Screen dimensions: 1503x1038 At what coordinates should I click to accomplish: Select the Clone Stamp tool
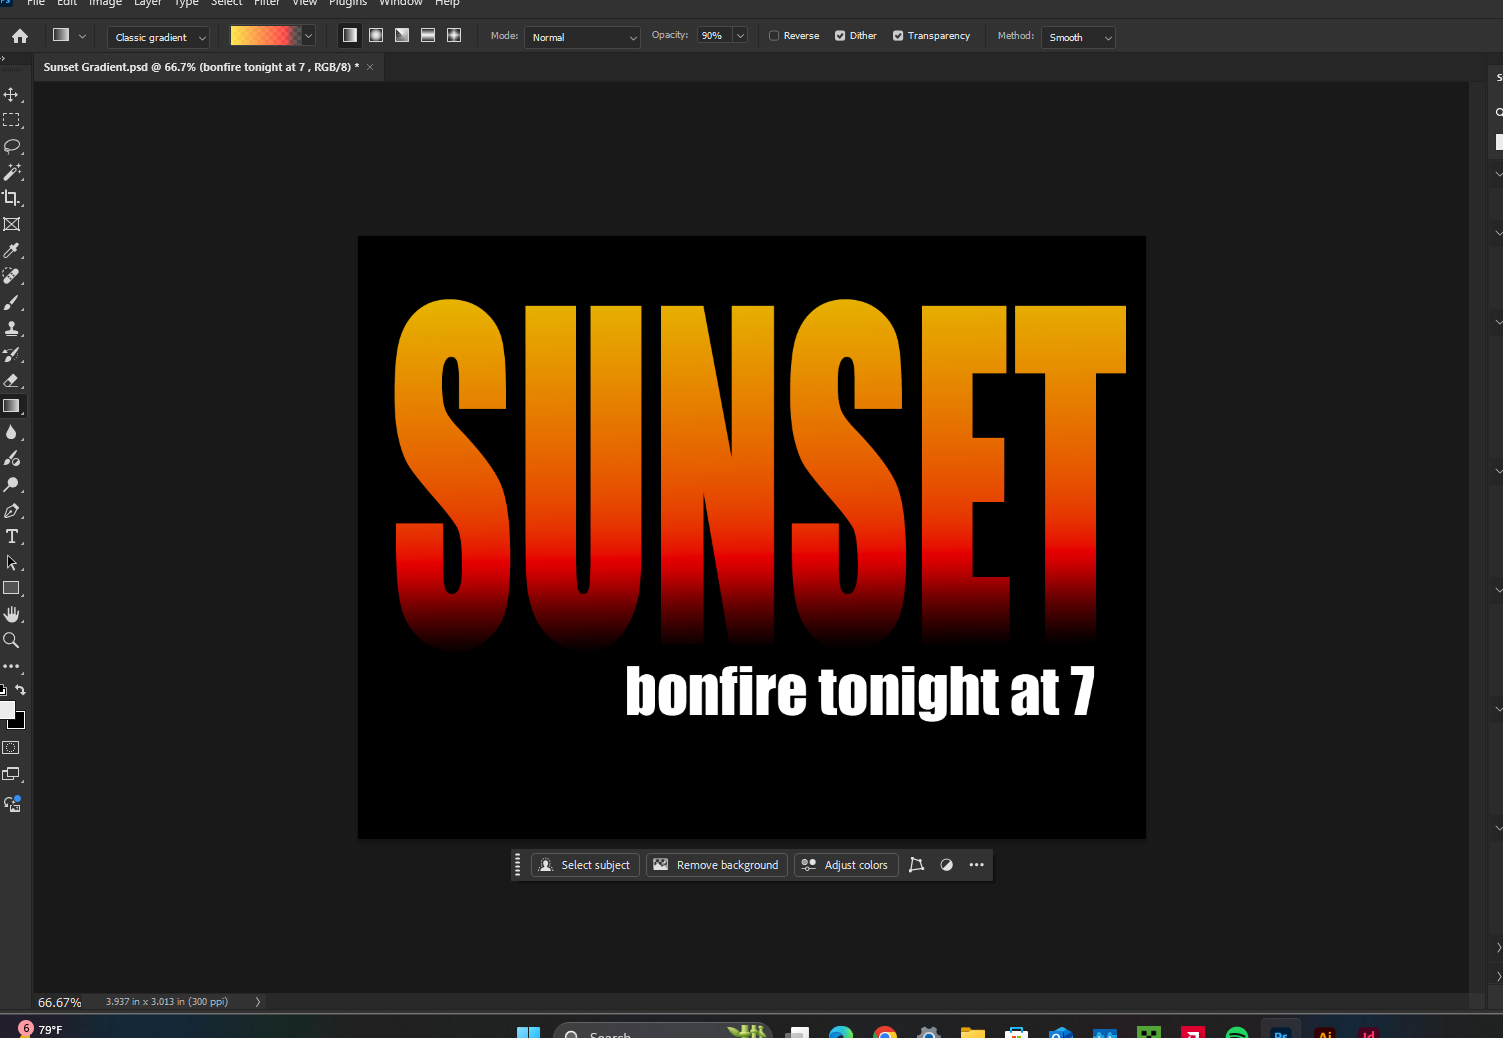tap(13, 328)
